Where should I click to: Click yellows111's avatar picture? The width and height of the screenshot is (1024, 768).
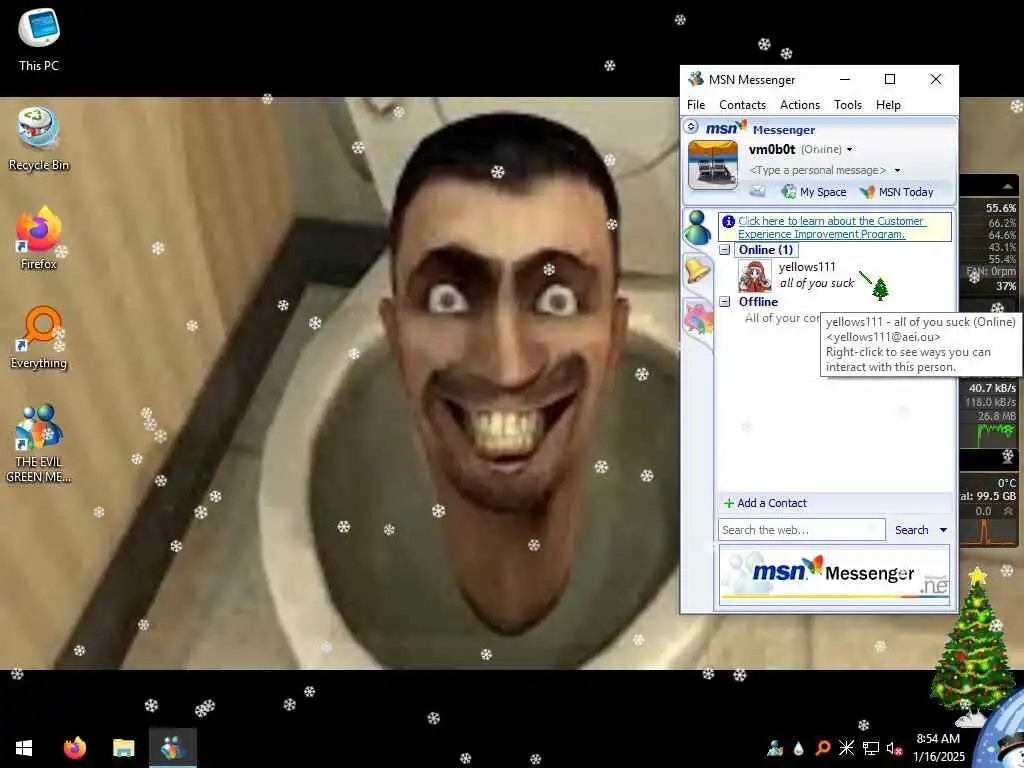tap(755, 275)
